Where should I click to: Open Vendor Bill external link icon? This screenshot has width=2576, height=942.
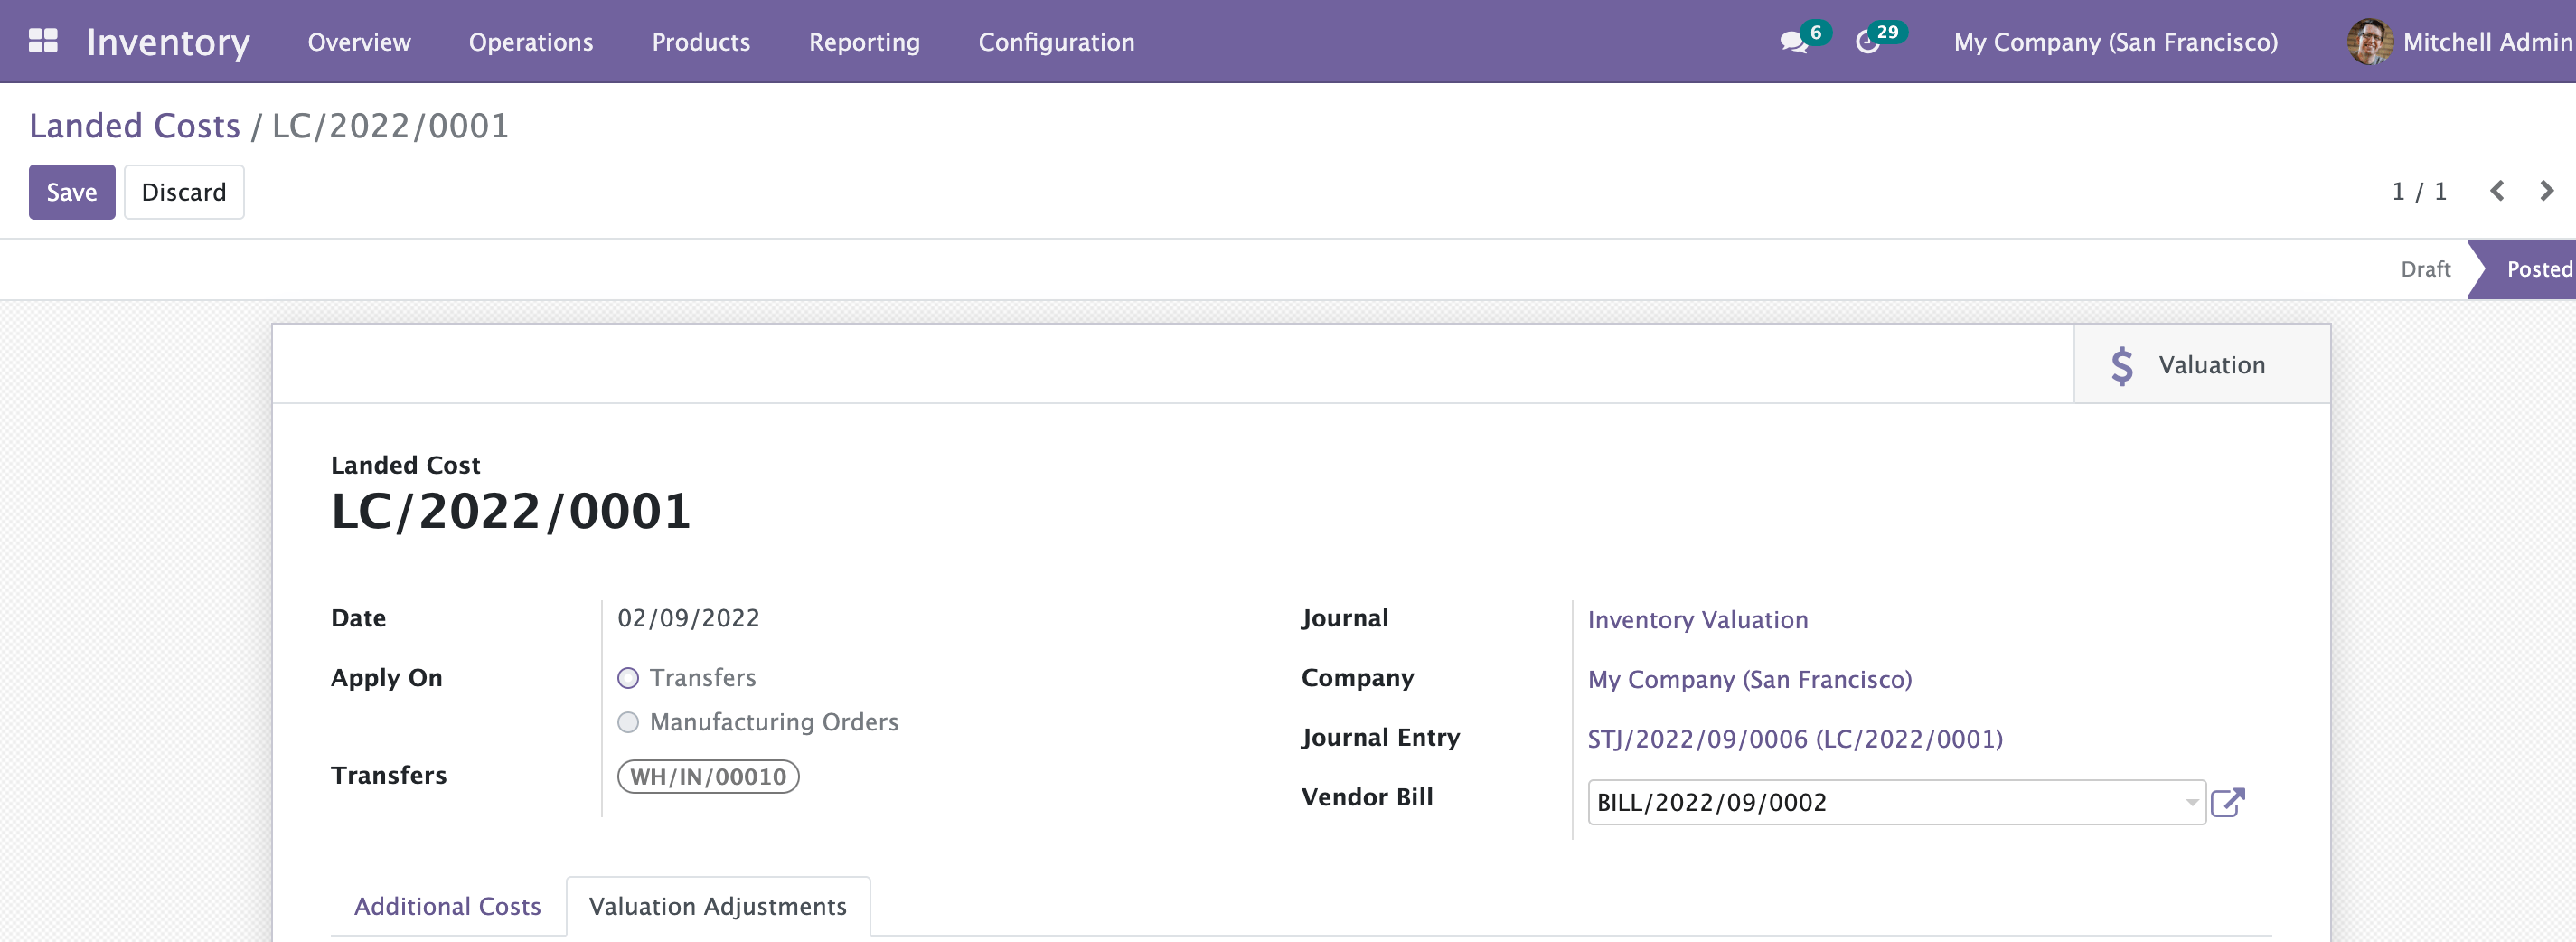point(2228,802)
